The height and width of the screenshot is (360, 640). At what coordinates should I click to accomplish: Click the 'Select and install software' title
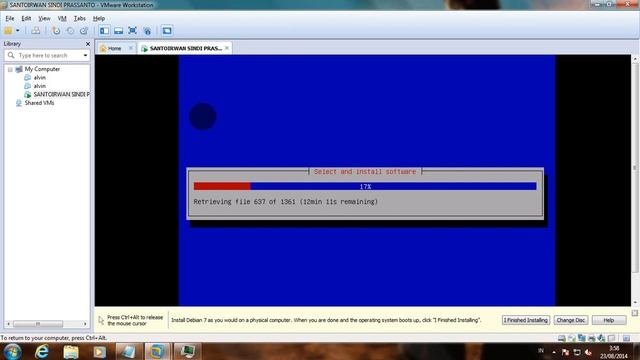click(x=365, y=172)
